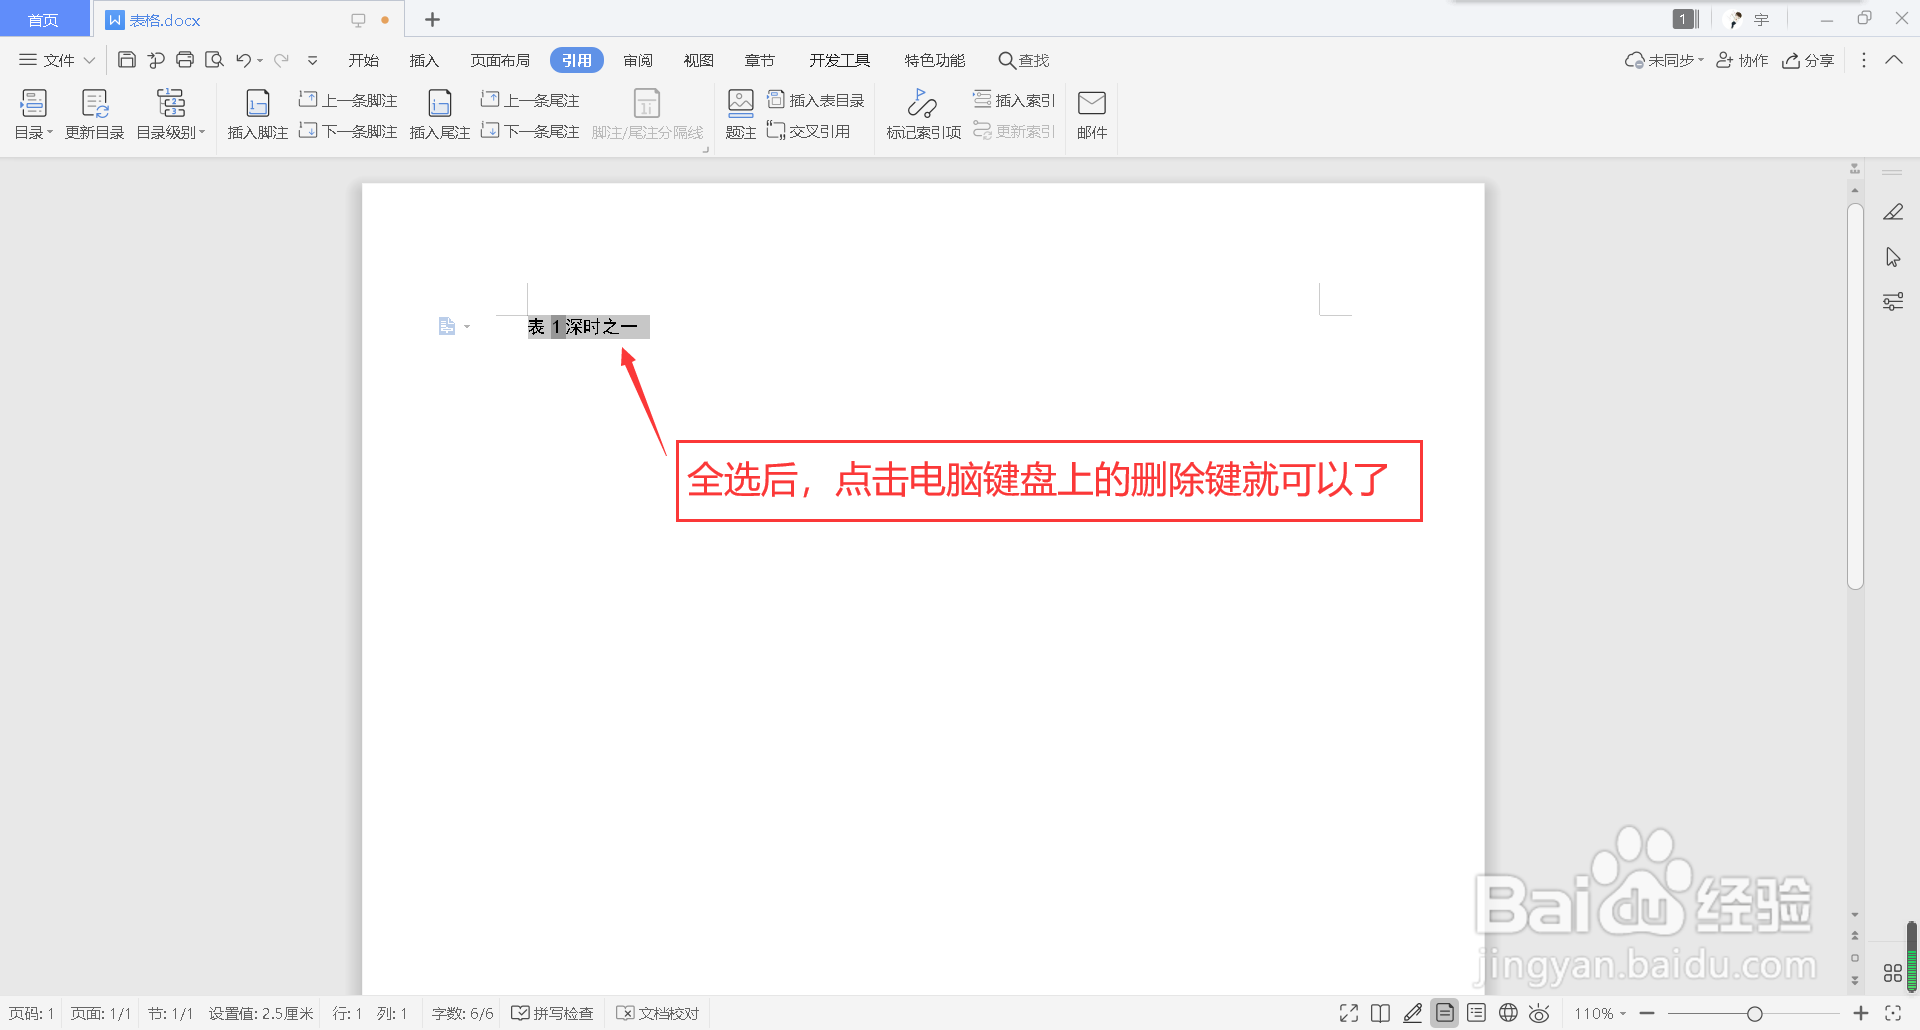Click the pen tool in right sidebar

(x=1893, y=212)
